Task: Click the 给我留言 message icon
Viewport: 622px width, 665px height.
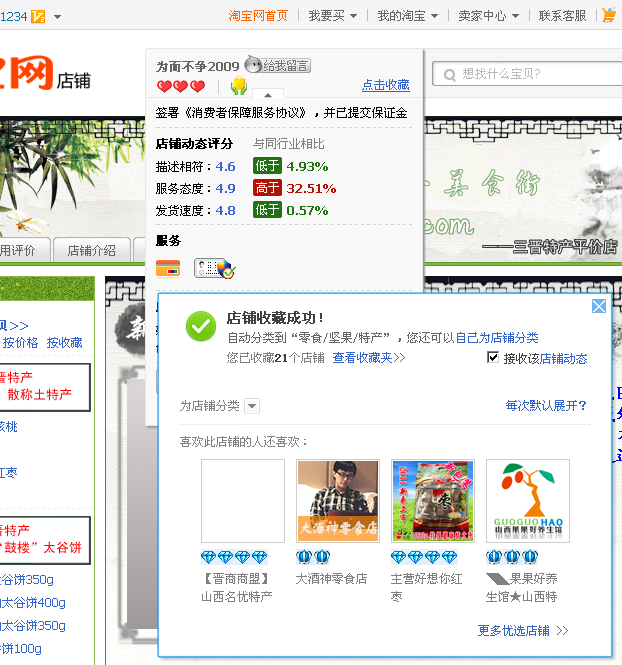Action: tap(278, 65)
